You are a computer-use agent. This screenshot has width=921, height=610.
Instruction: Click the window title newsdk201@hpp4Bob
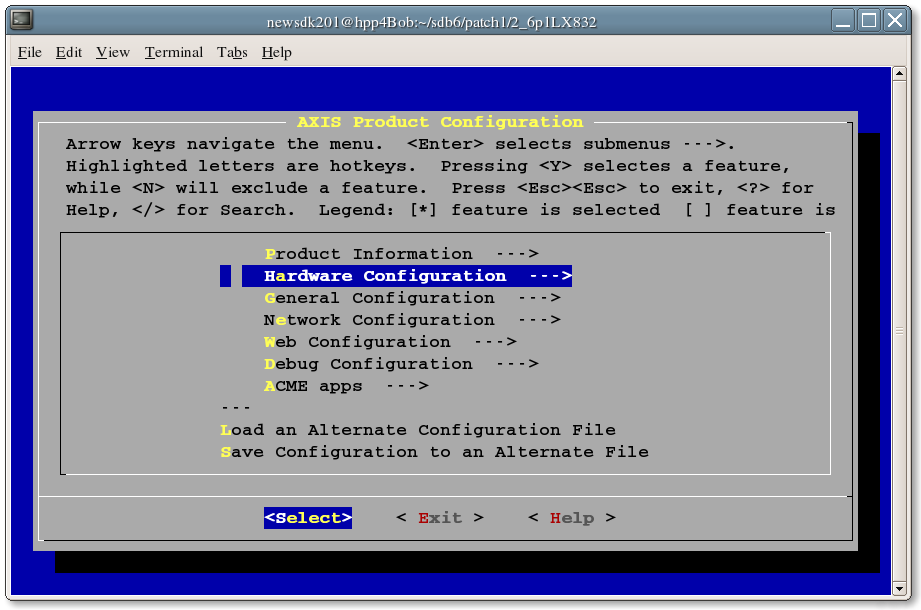click(x=431, y=22)
